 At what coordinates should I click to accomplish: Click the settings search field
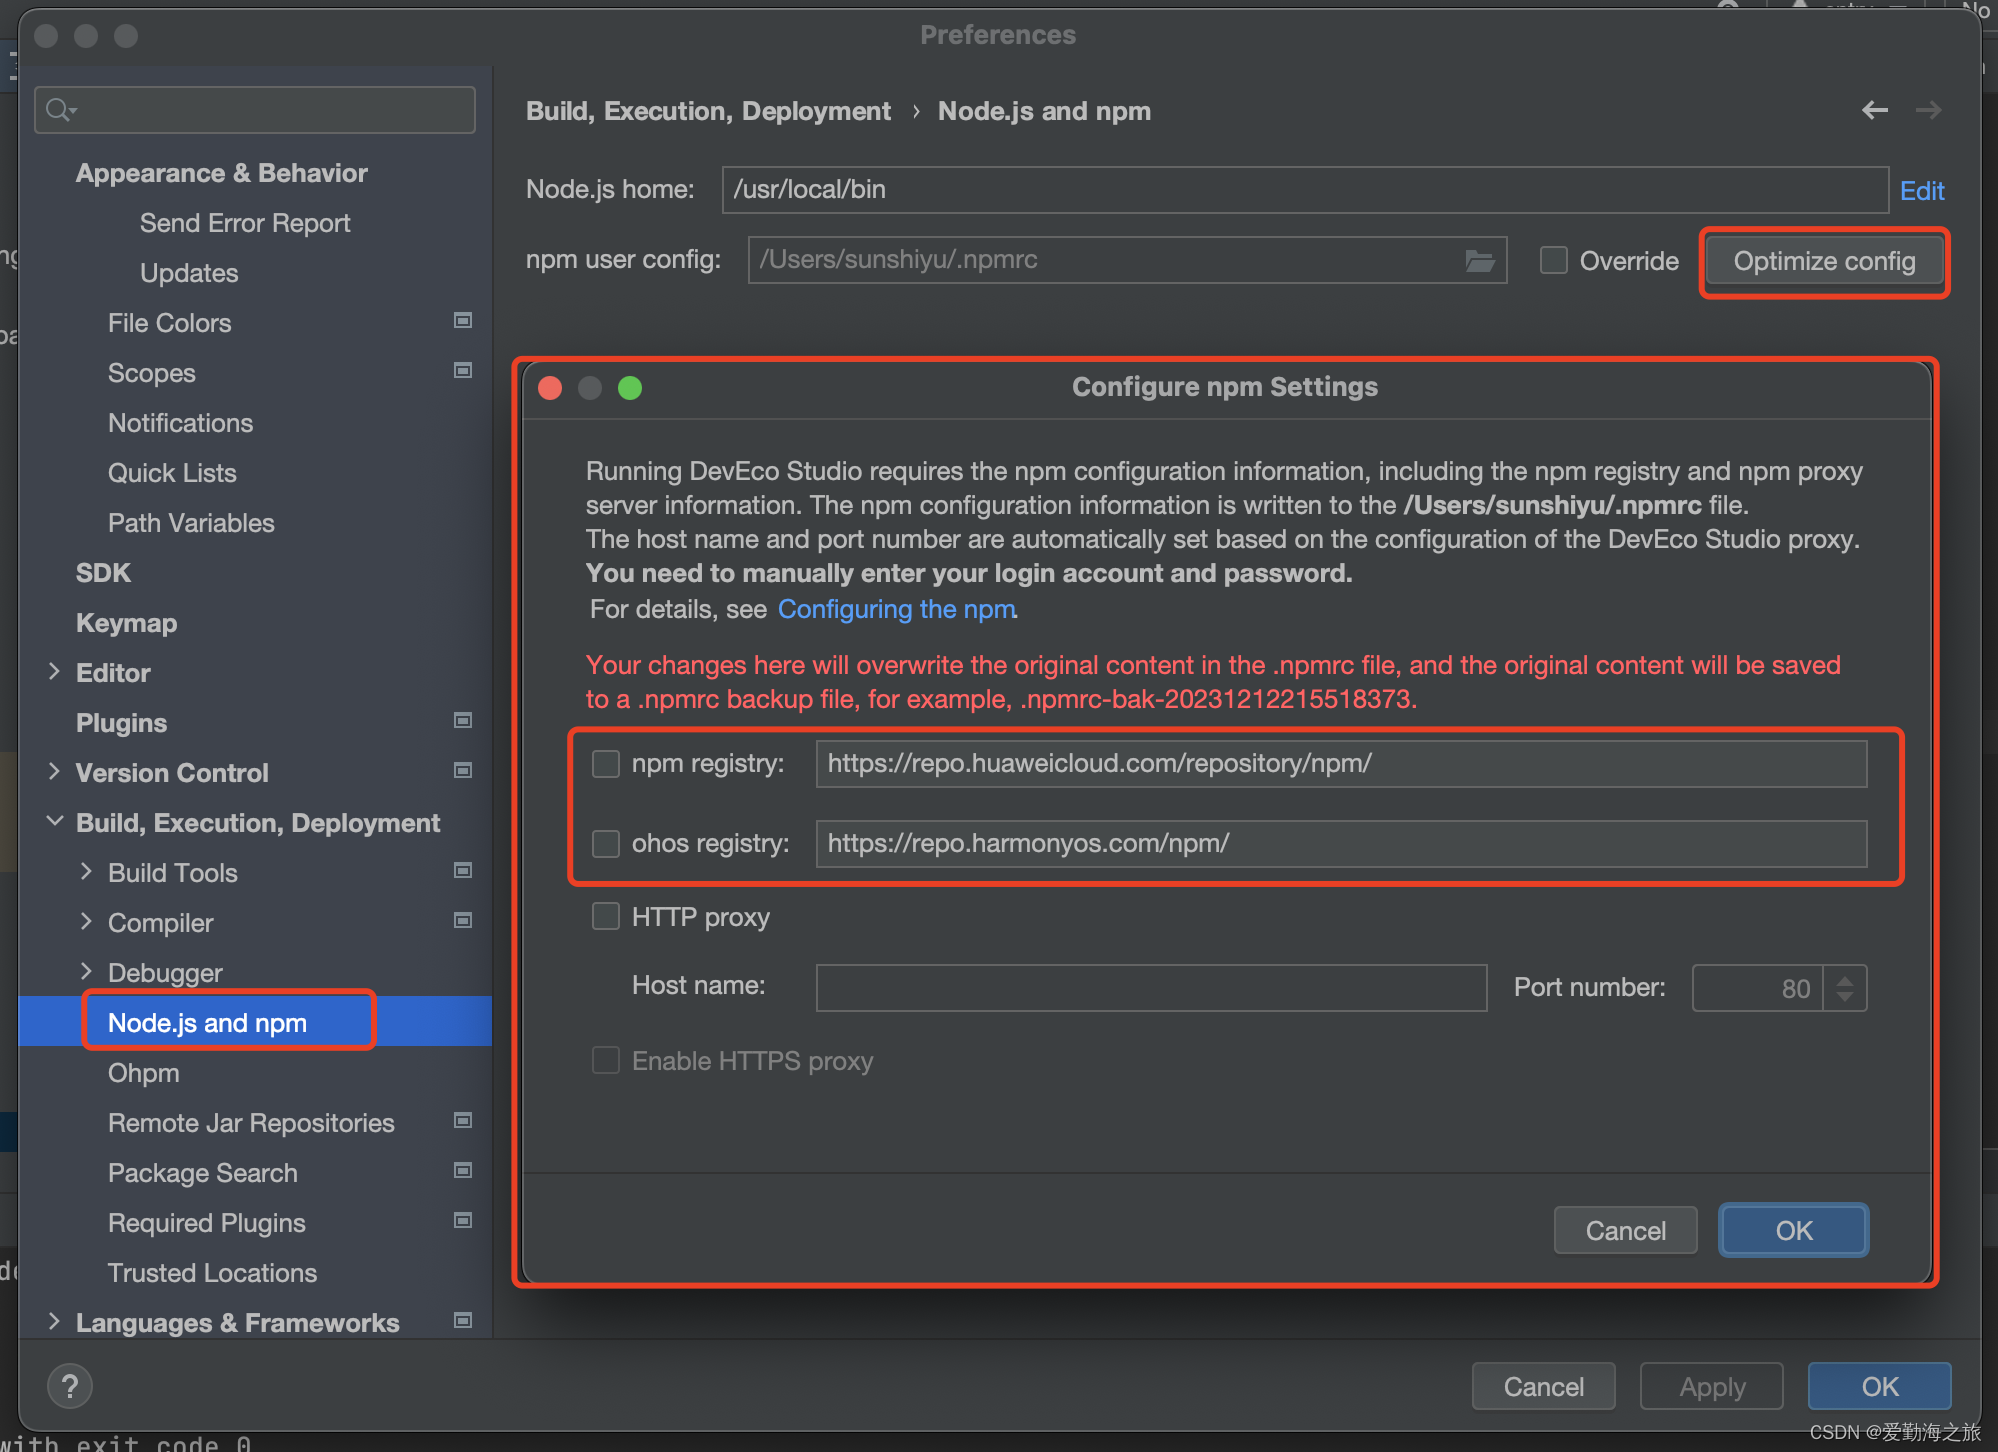[255, 110]
